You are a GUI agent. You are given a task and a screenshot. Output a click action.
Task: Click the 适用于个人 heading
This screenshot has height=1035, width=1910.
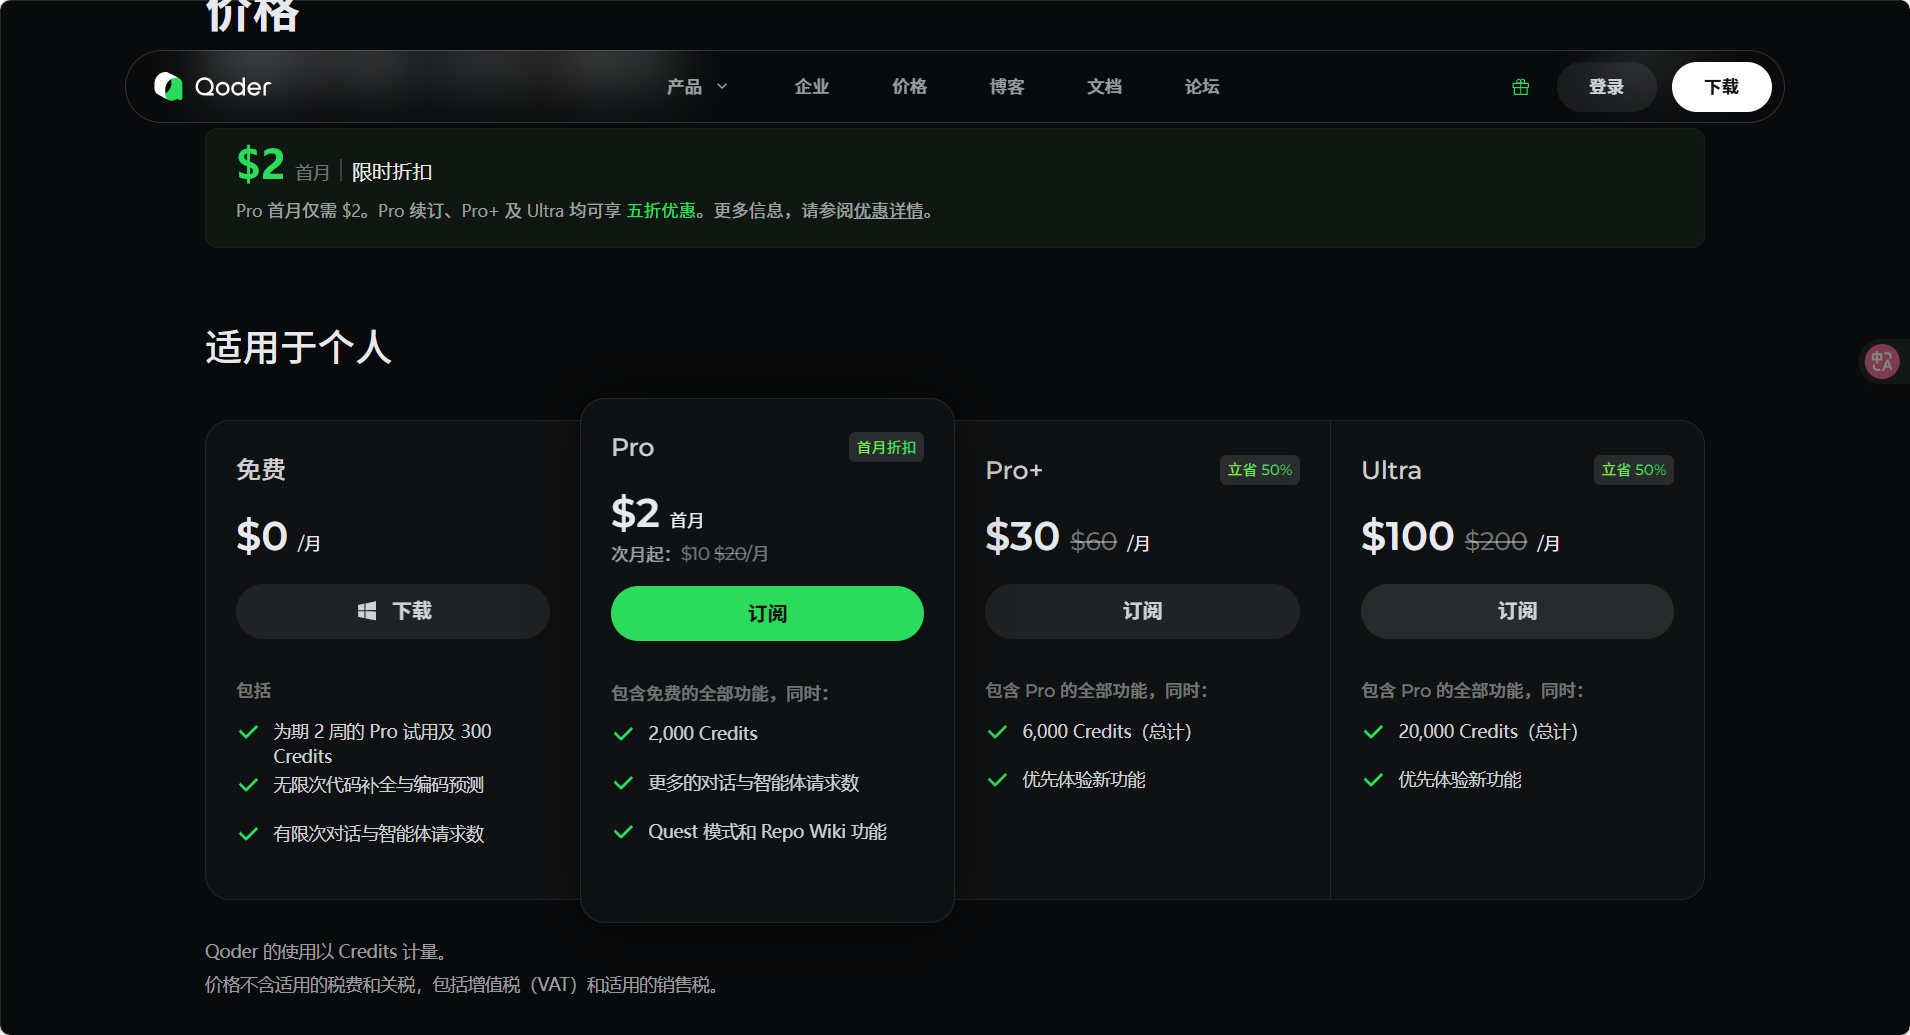pyautogui.click(x=298, y=348)
